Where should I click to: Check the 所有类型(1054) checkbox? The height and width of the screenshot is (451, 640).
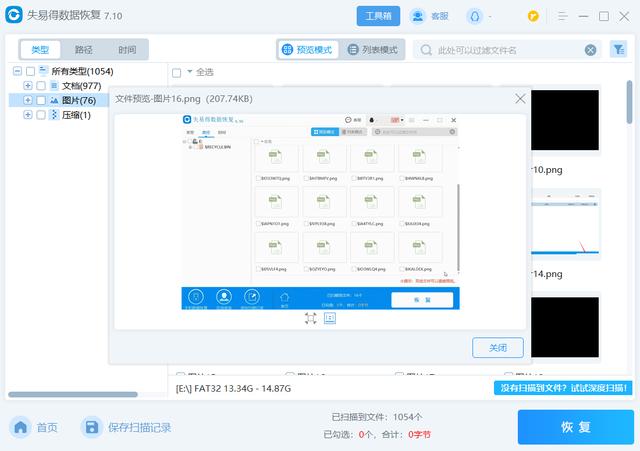[30, 71]
